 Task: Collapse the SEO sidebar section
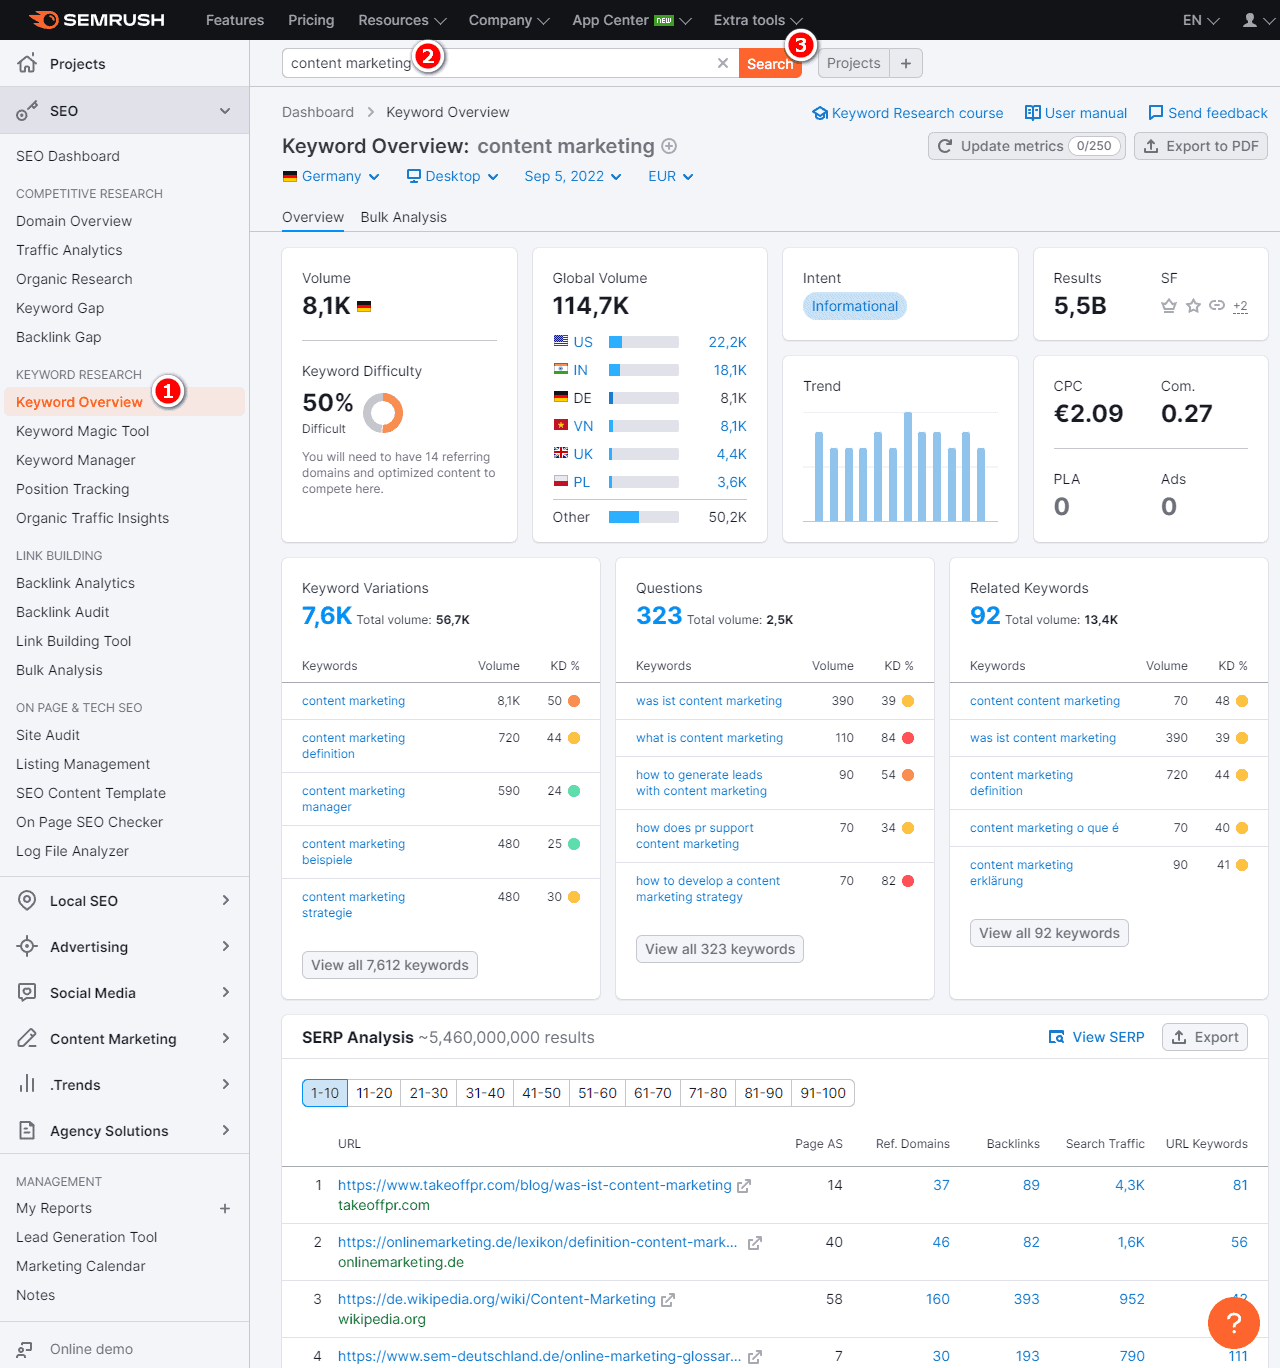tap(225, 111)
